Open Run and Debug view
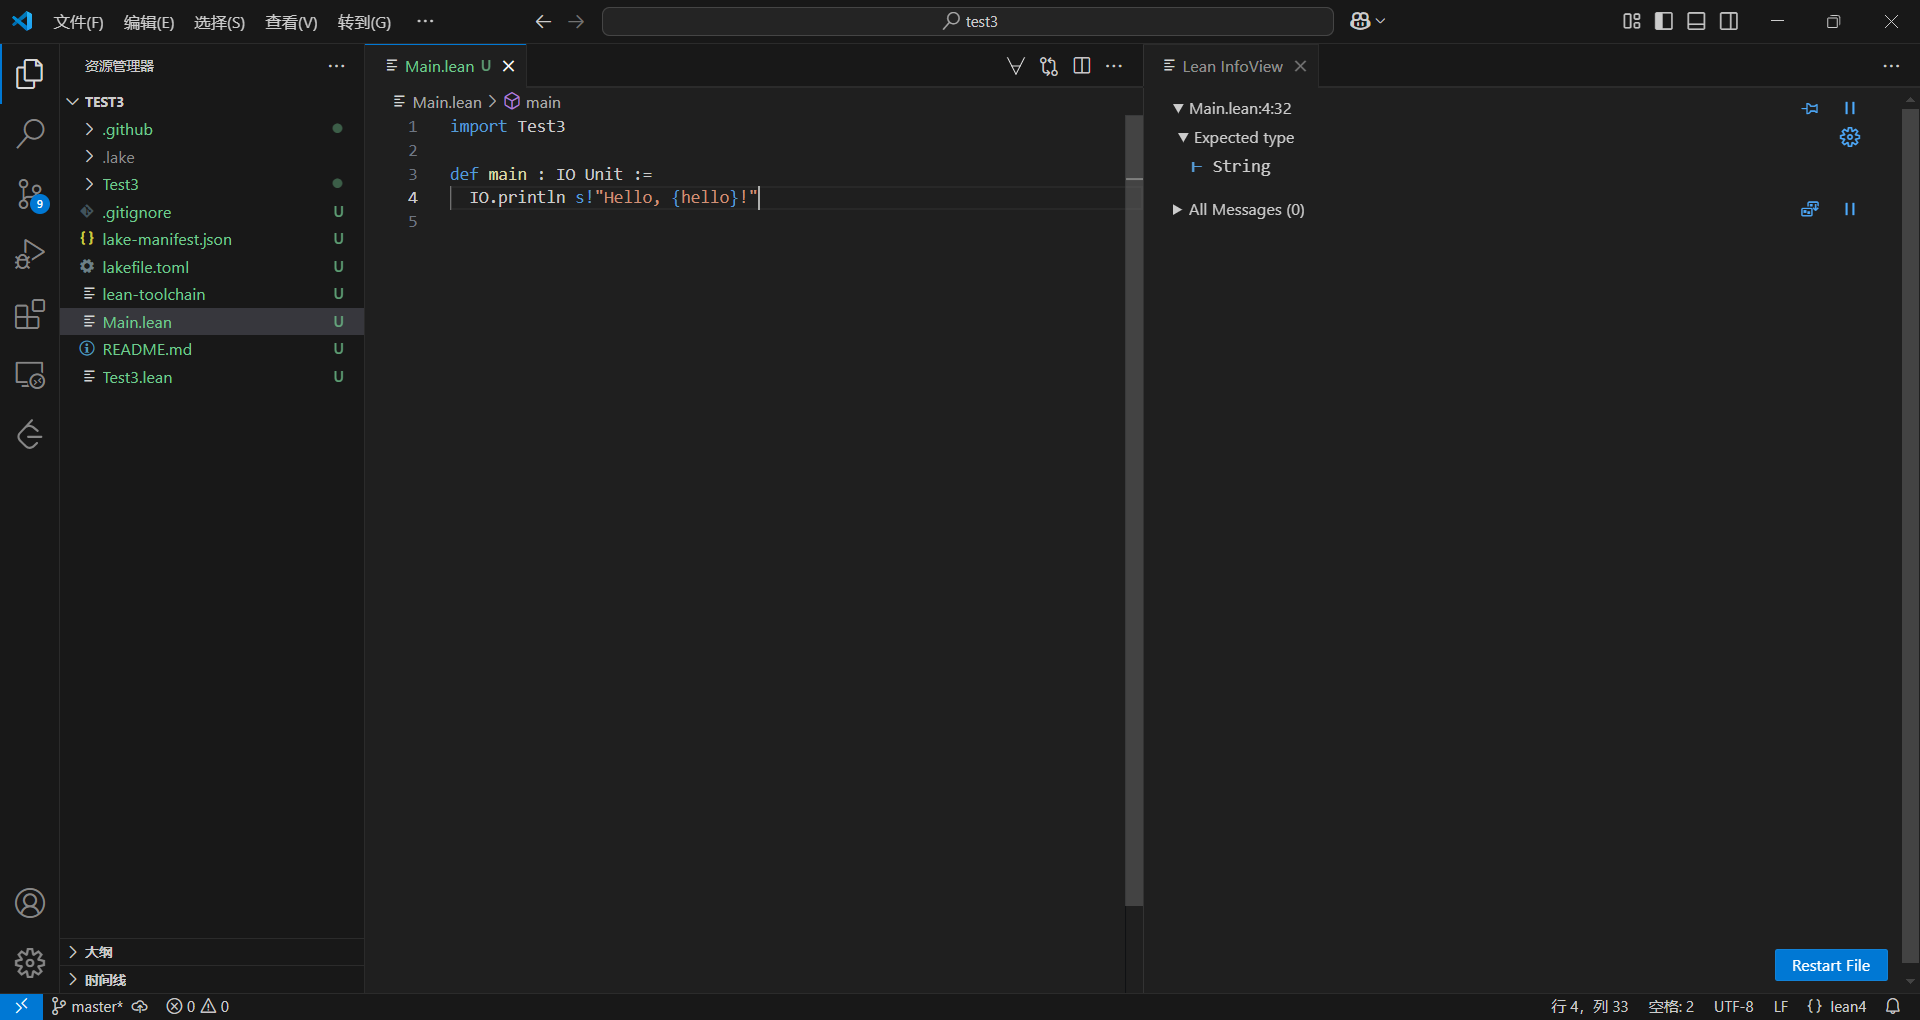The width and height of the screenshot is (1920, 1020). 30,255
